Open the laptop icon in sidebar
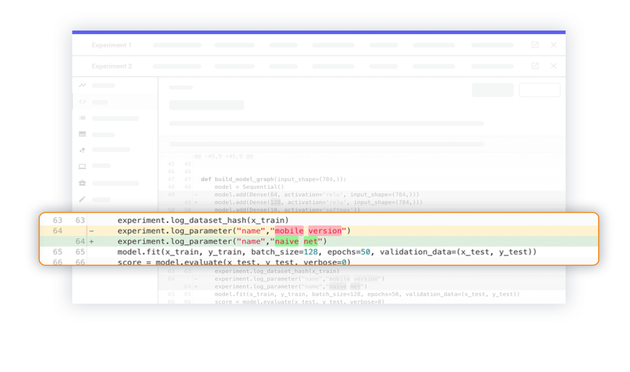 point(82,166)
